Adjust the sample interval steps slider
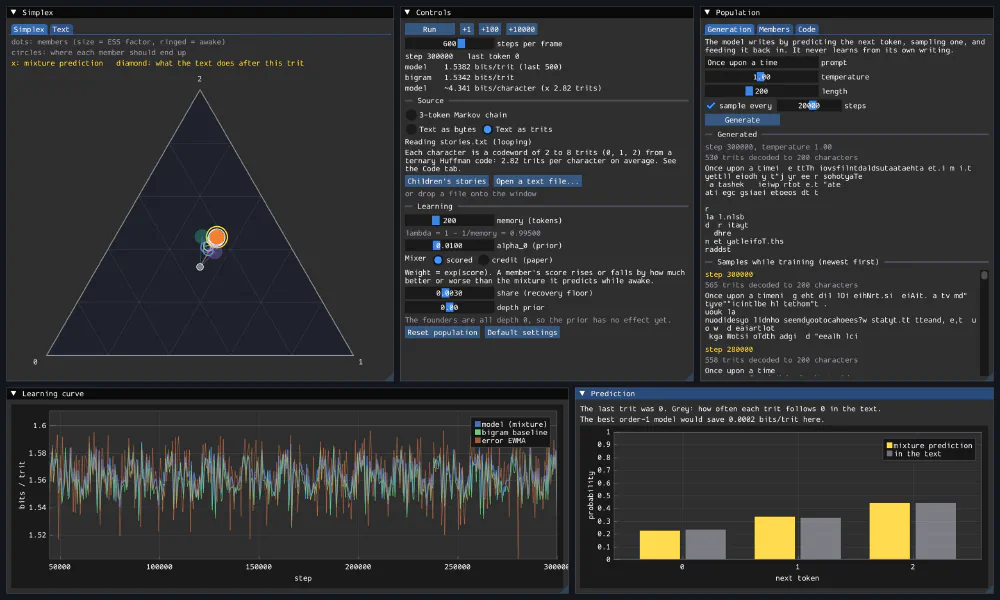The width and height of the screenshot is (1000, 600). pos(809,106)
